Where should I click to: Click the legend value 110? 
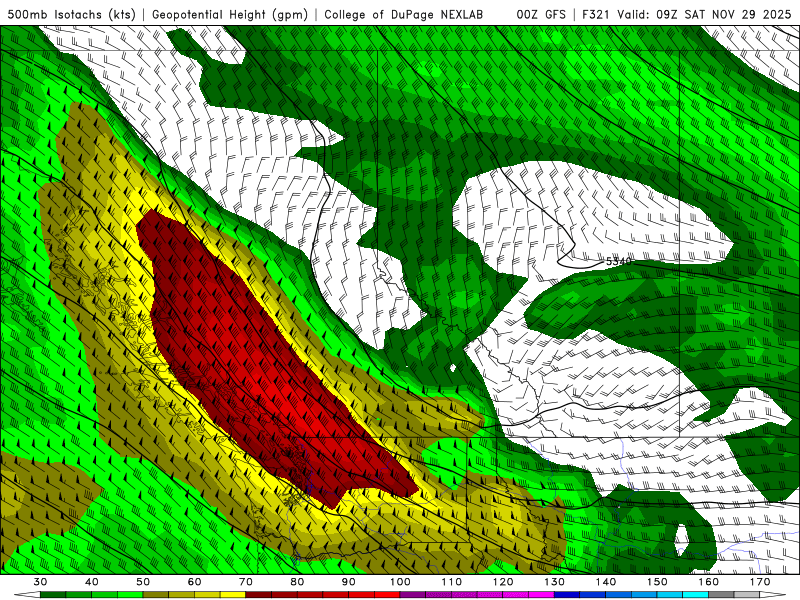pyautogui.click(x=452, y=582)
